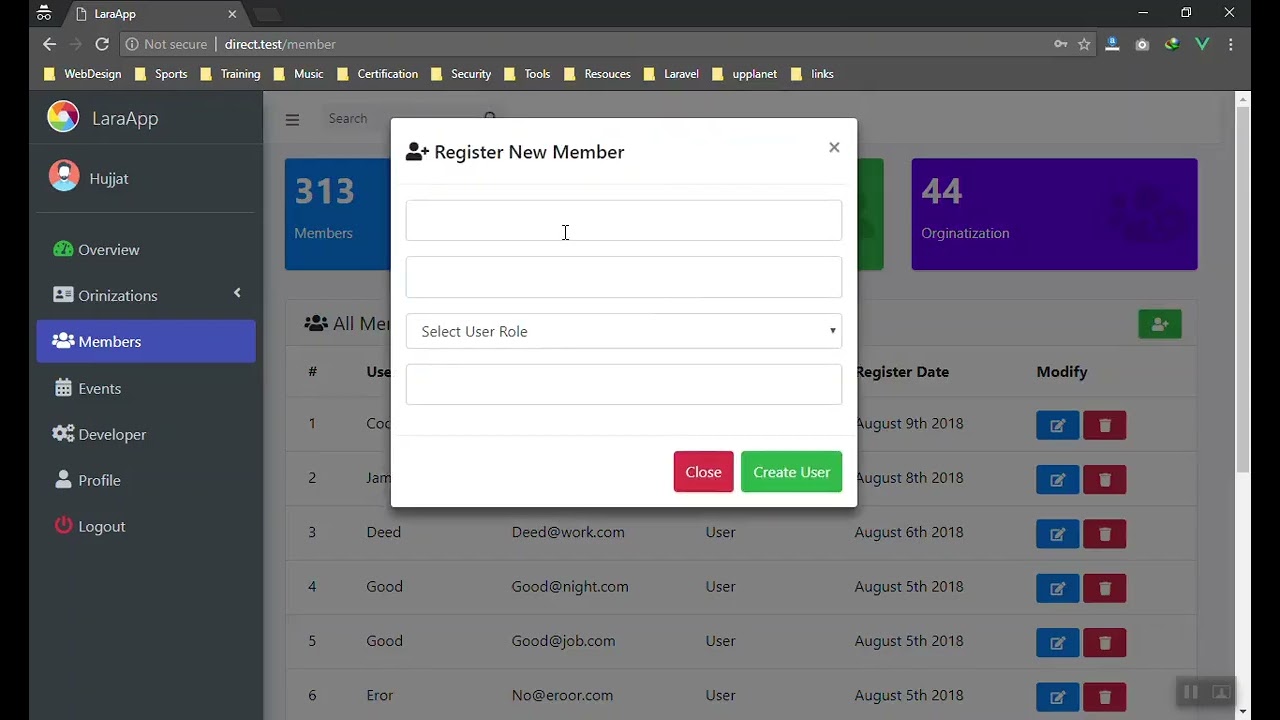
Task: Reload the page with refresh icon
Action: pyautogui.click(x=102, y=44)
